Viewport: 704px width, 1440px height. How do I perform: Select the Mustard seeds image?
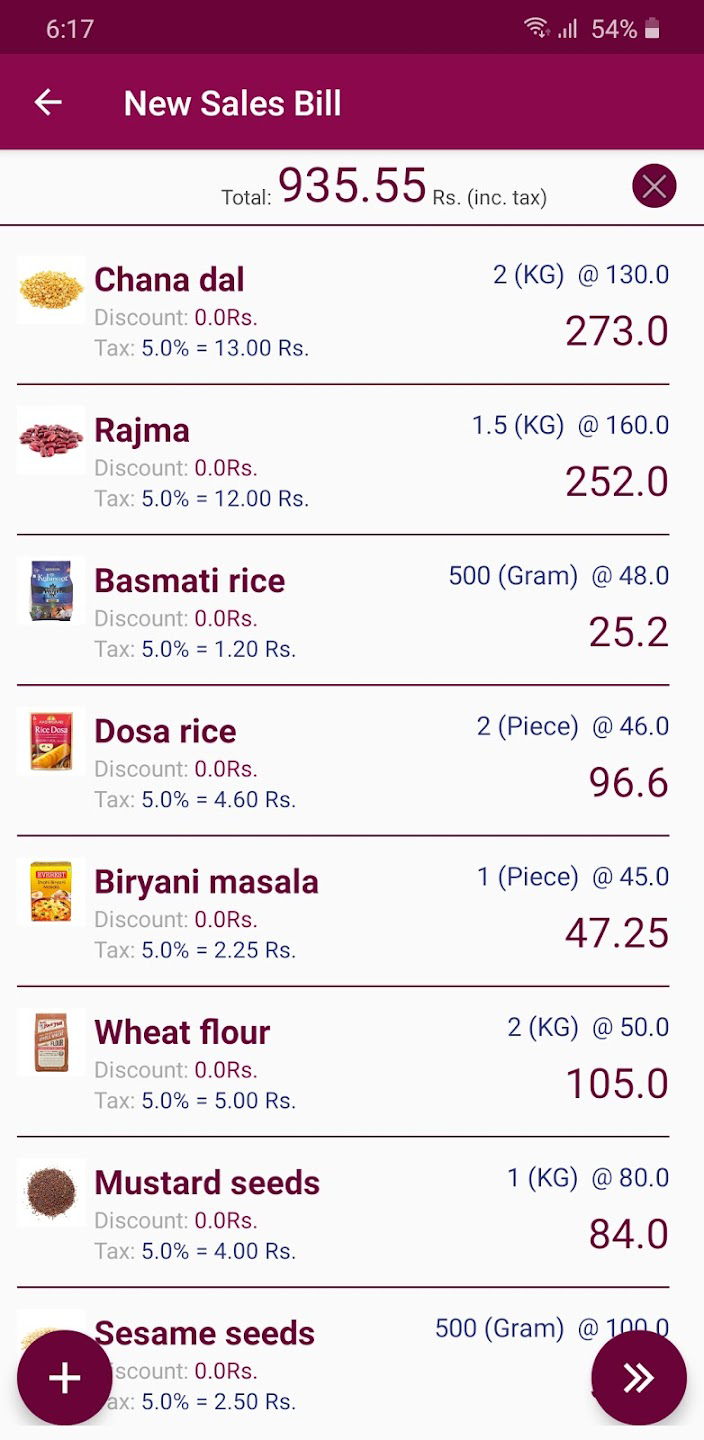coord(51,1193)
